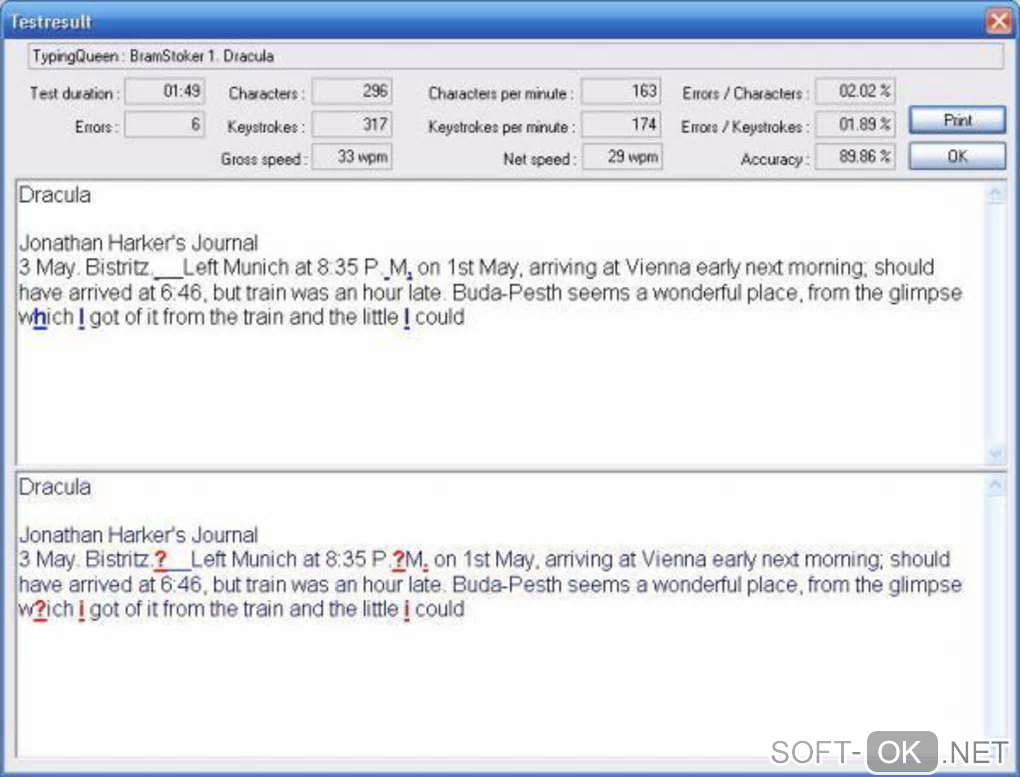
Task: Click blue highlighted 'h' in 'which' upper pane
Action: (x=40, y=318)
